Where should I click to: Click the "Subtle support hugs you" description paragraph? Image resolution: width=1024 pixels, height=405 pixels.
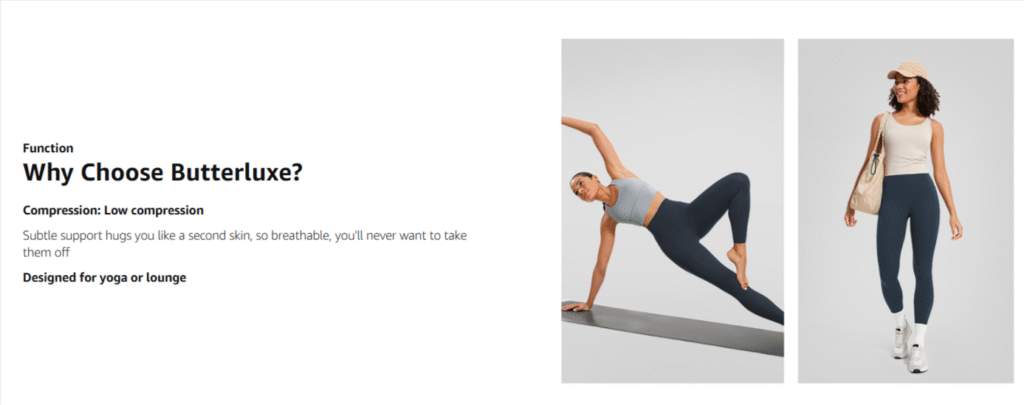pyautogui.click(x=245, y=244)
